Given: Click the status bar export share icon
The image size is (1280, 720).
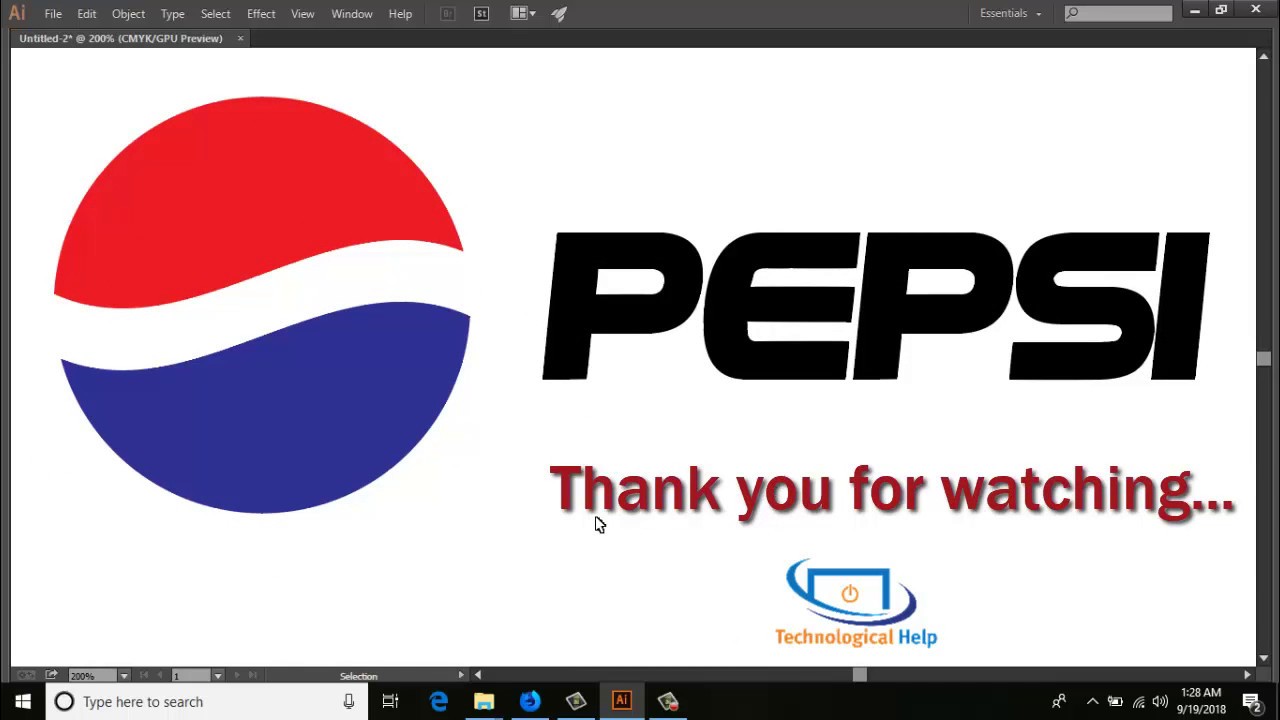Looking at the screenshot, I should [51, 676].
